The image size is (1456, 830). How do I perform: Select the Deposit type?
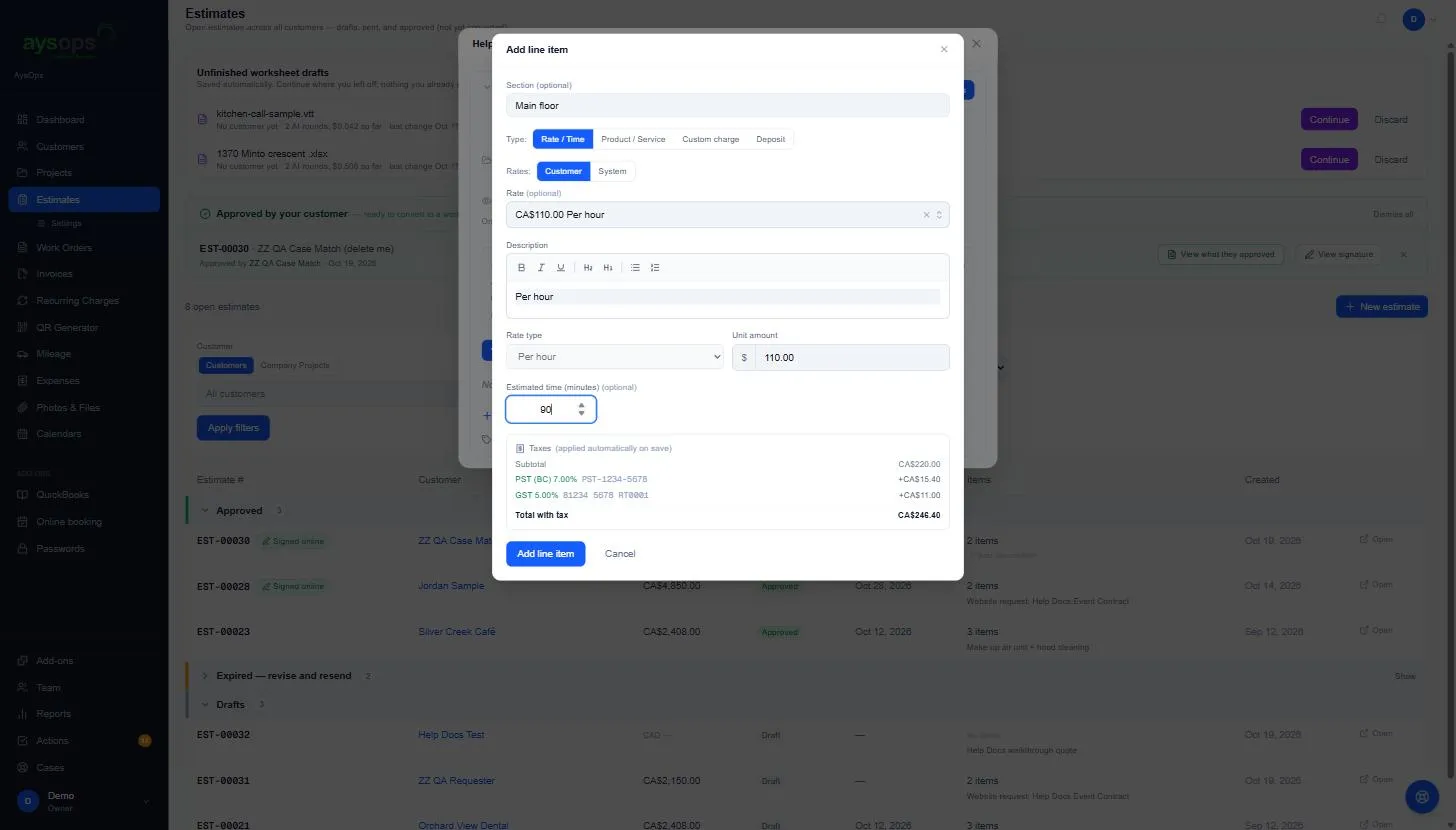(x=771, y=139)
